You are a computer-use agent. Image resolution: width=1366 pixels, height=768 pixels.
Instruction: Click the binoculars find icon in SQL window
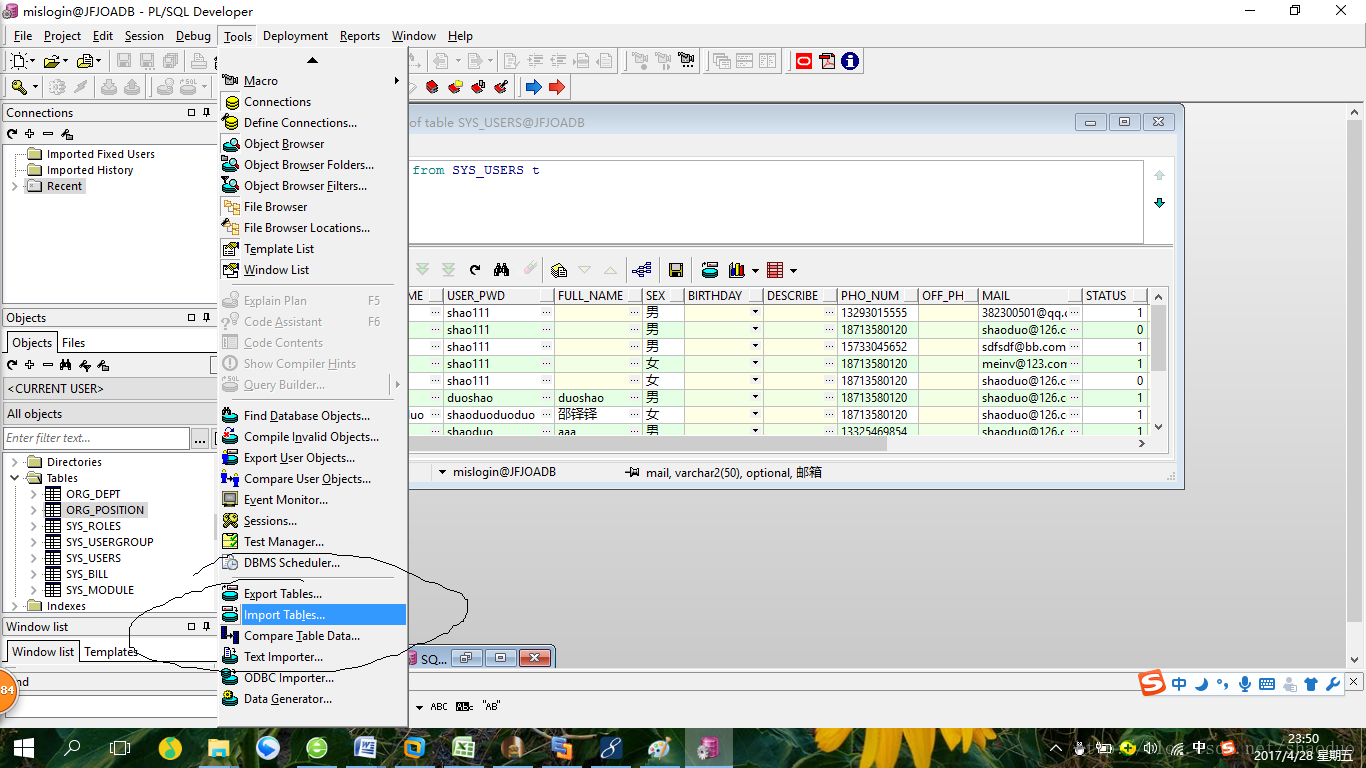502,270
